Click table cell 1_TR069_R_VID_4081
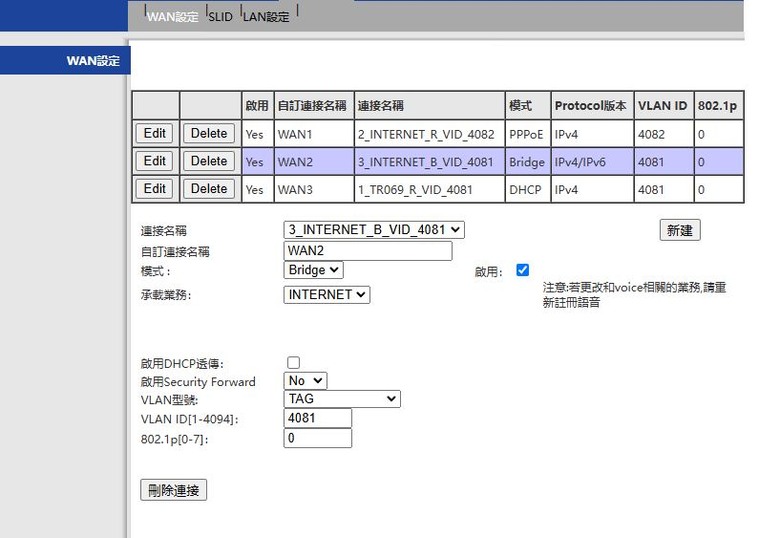The image size is (780, 538). 429,189
